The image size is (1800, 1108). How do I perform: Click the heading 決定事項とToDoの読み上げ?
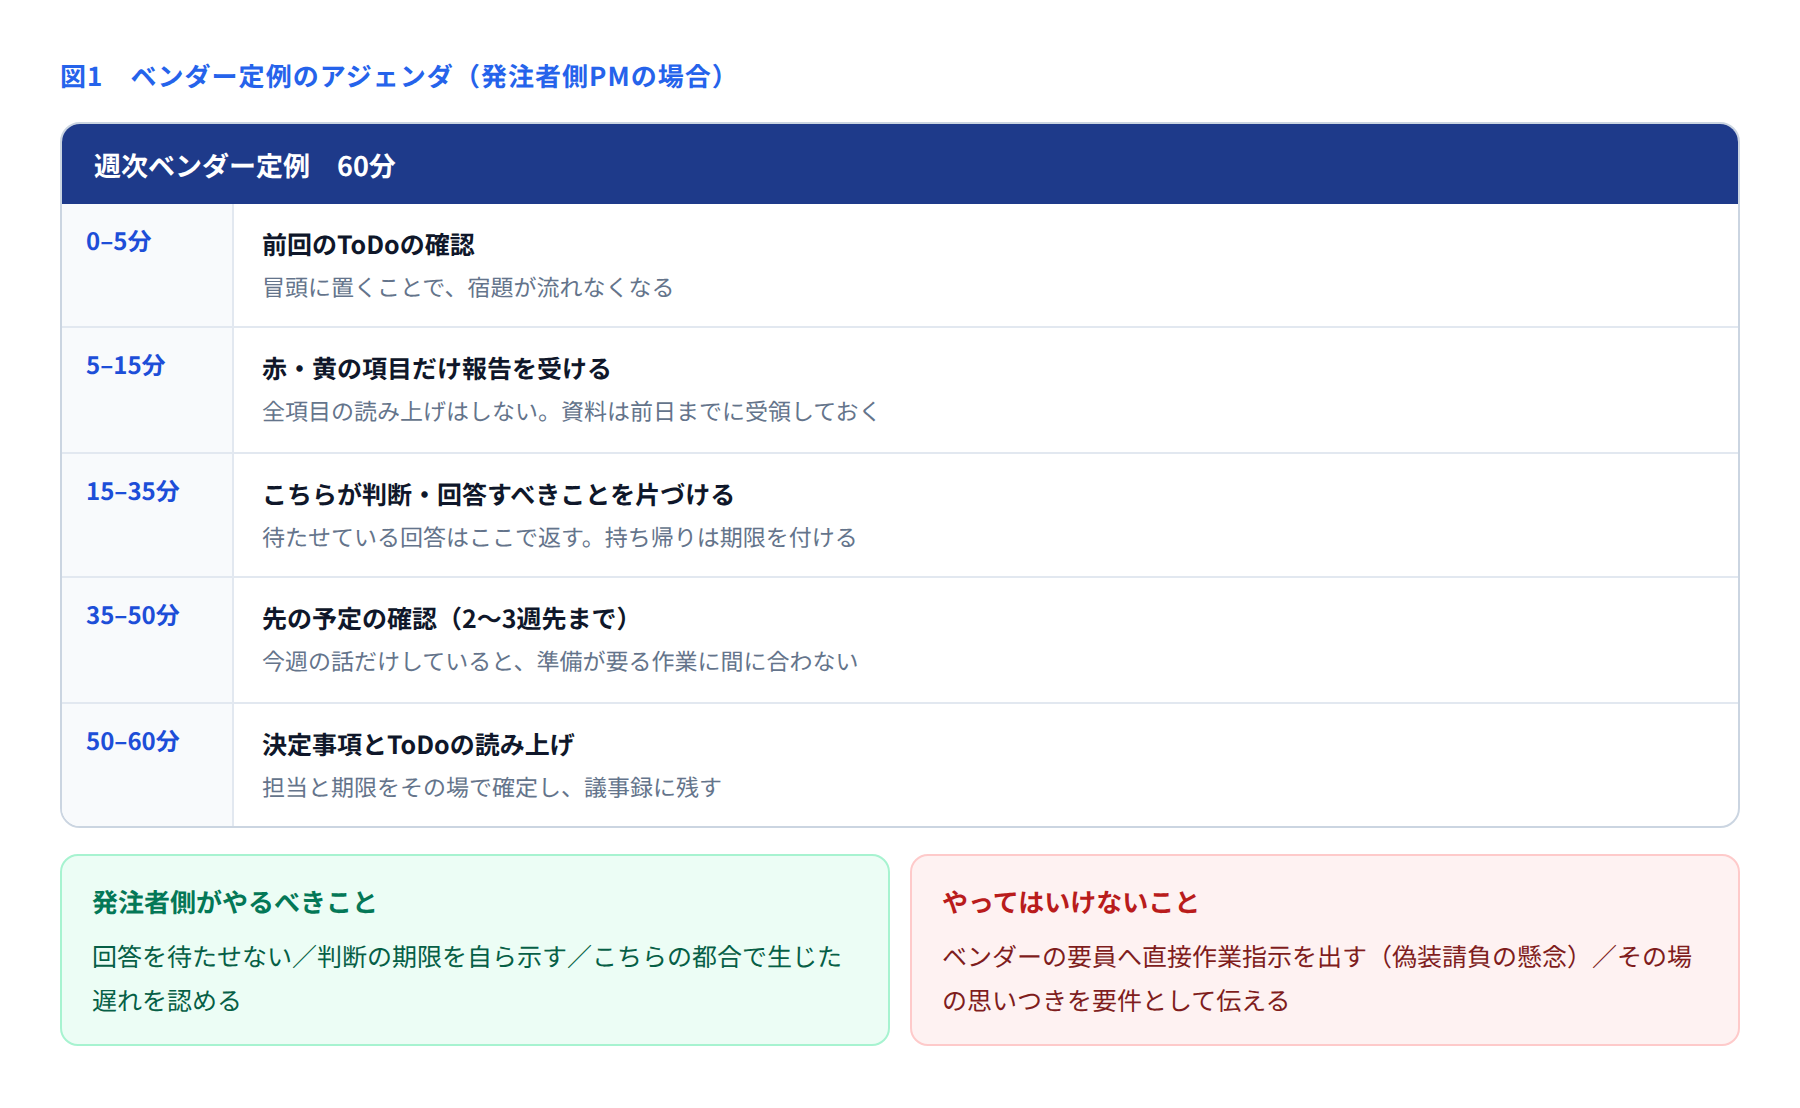pyautogui.click(x=418, y=745)
